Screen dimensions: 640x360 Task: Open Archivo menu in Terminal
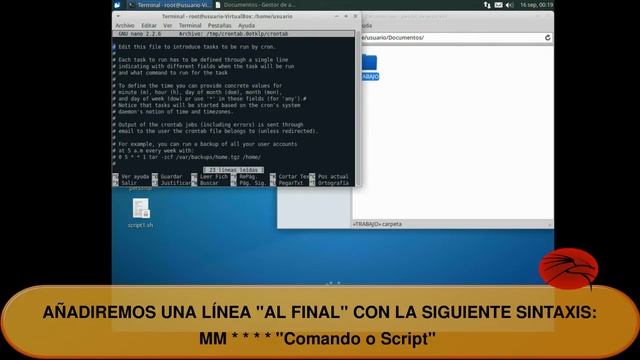125,25
